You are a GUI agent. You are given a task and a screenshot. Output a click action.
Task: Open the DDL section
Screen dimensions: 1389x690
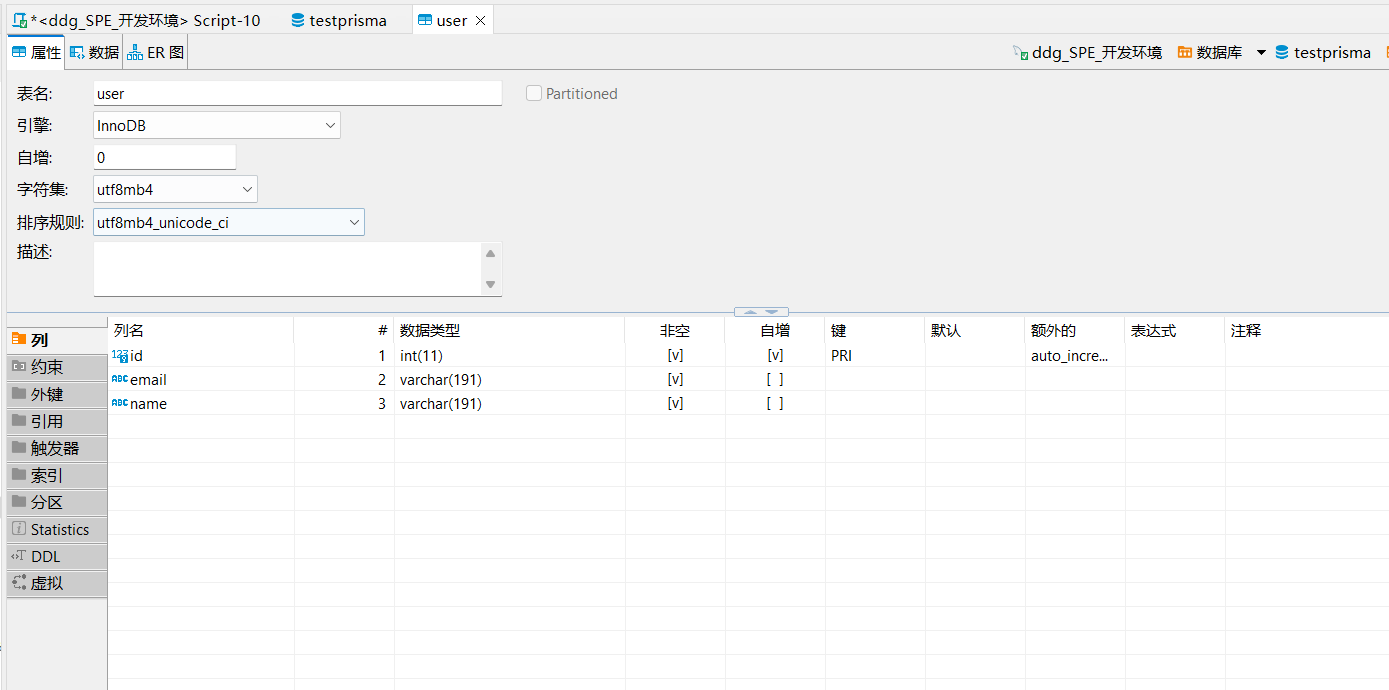tap(57, 556)
